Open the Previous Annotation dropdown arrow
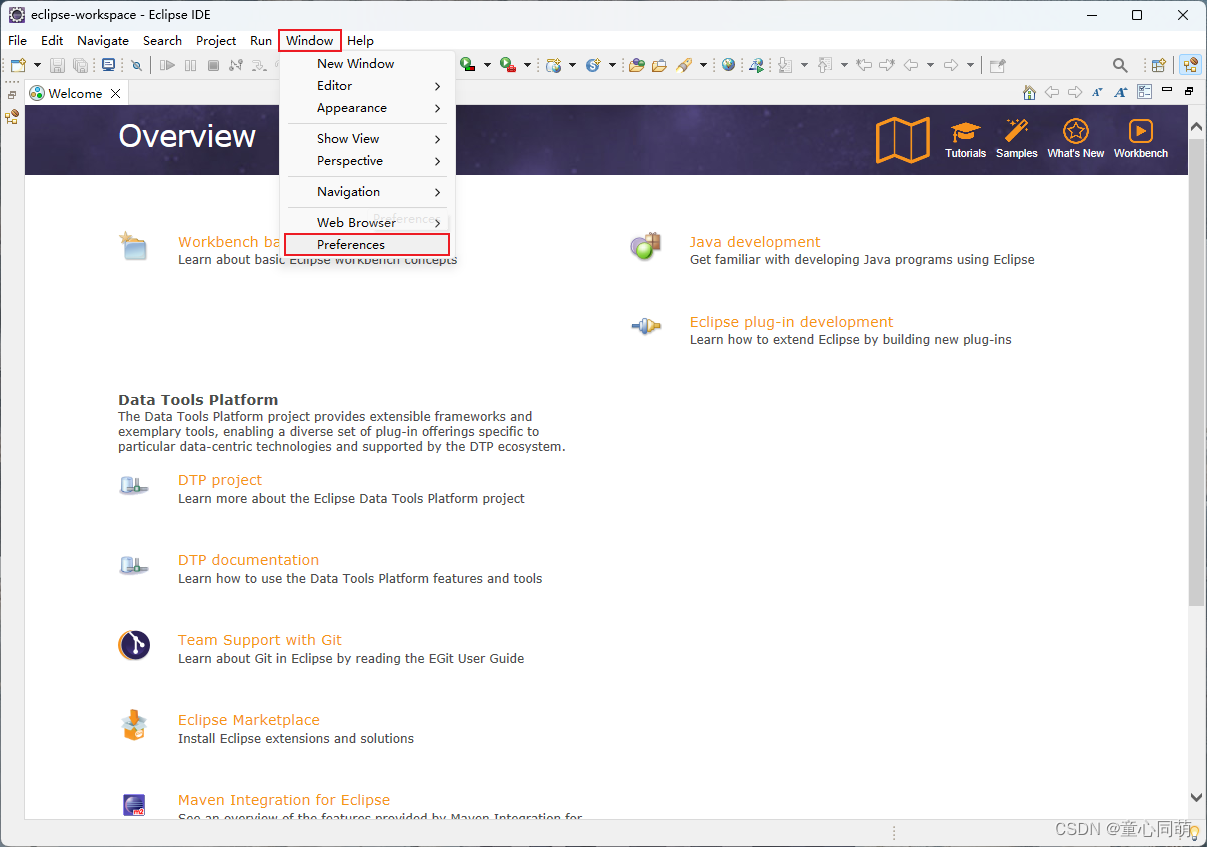Viewport: 1207px width, 847px height. tap(844, 65)
